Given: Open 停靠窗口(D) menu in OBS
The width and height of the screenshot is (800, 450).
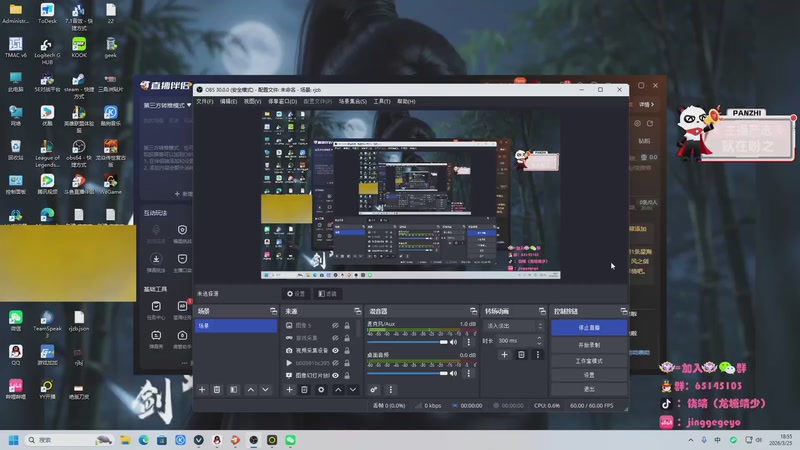Looking at the screenshot, I should (x=282, y=102).
